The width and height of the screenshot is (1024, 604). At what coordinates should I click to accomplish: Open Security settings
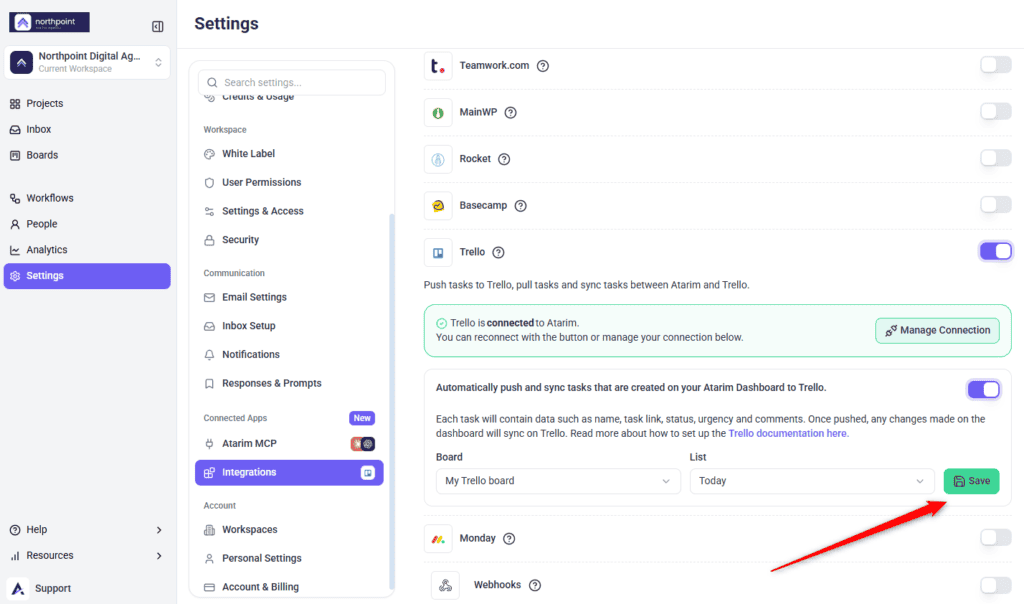coord(240,240)
